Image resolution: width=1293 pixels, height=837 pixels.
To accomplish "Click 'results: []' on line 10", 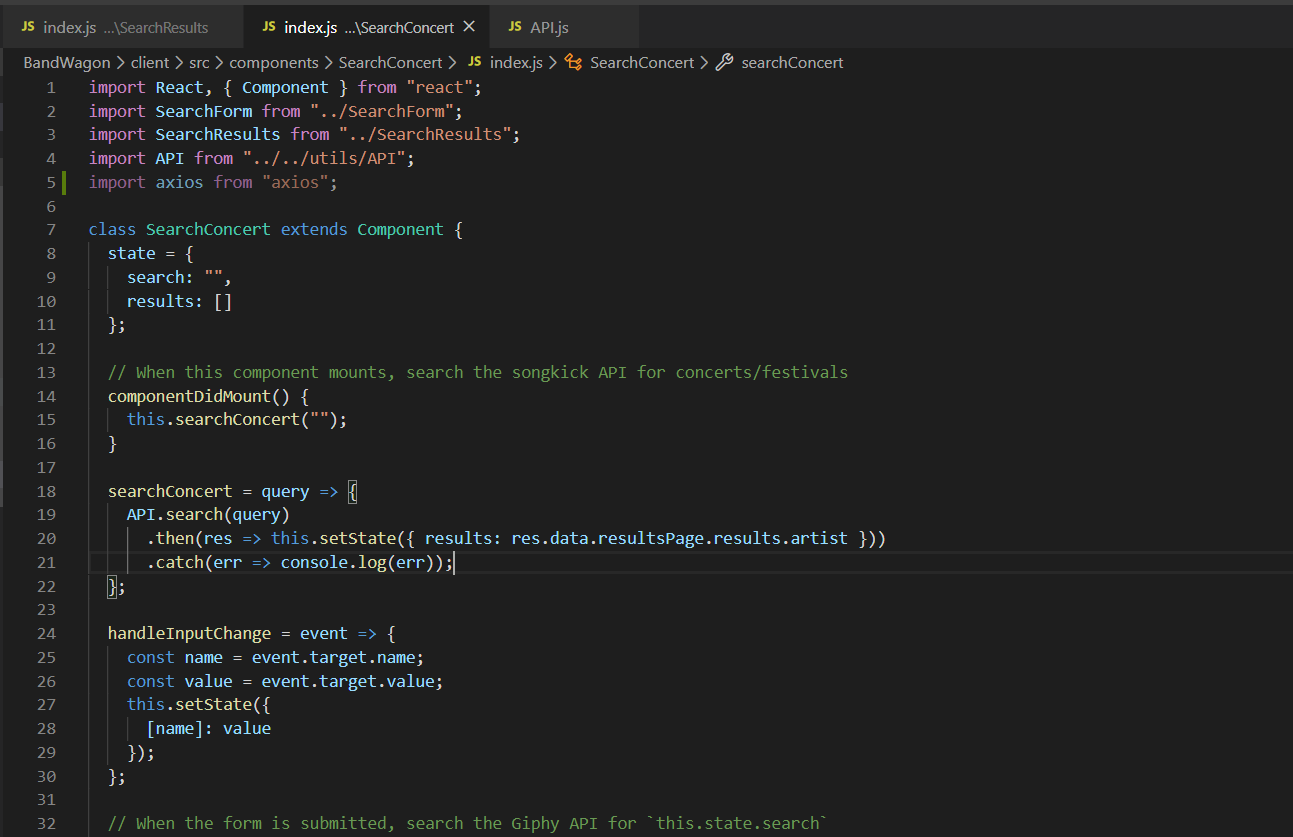I will coord(179,301).
